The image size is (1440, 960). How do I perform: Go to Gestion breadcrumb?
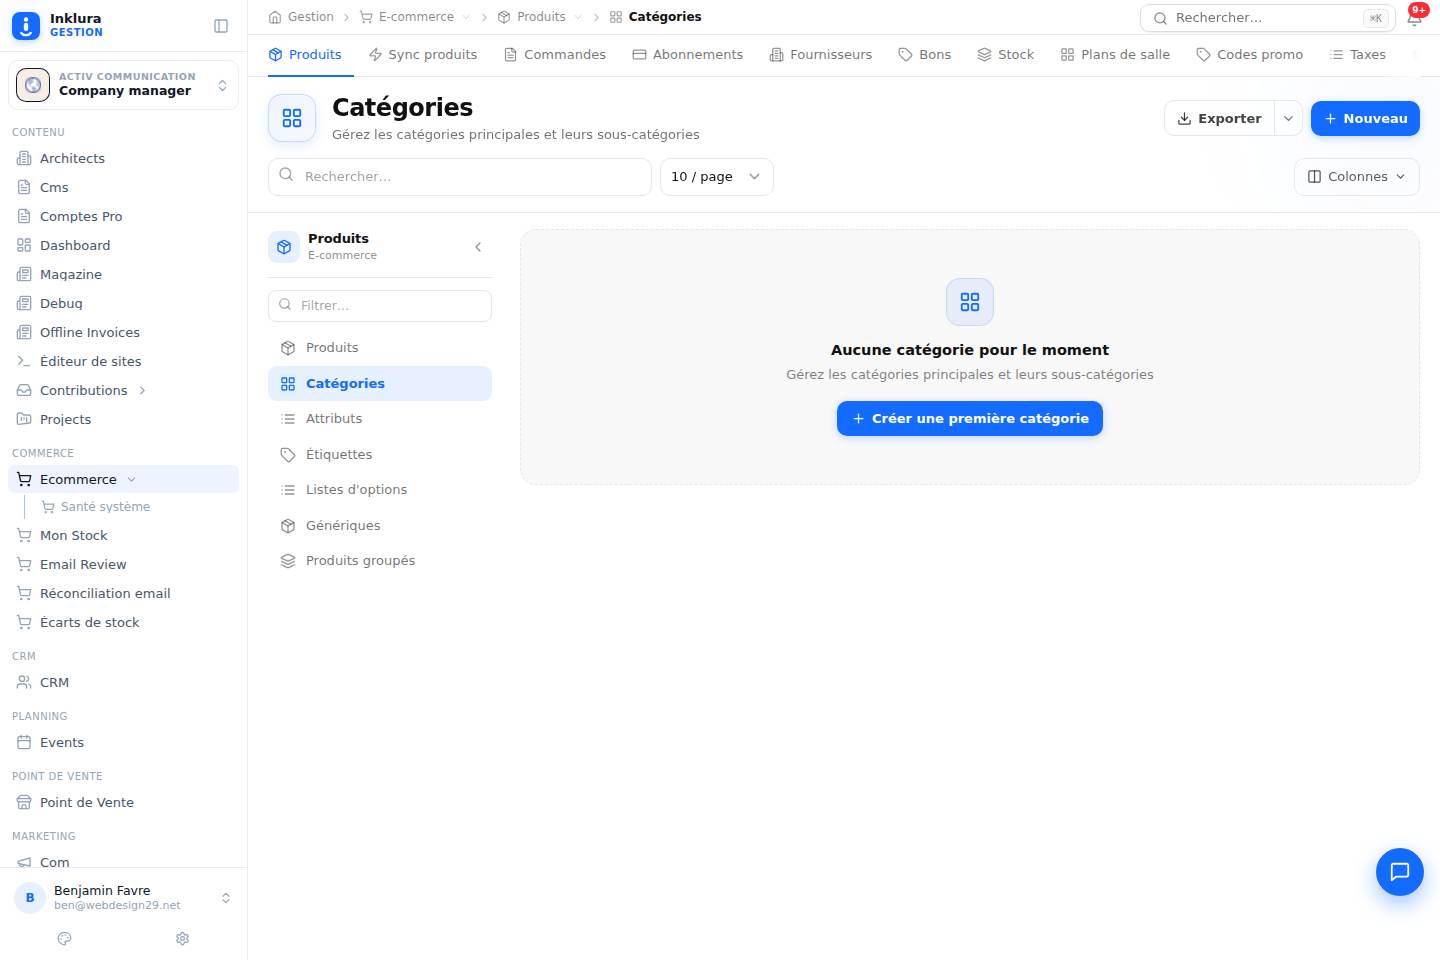coord(301,17)
